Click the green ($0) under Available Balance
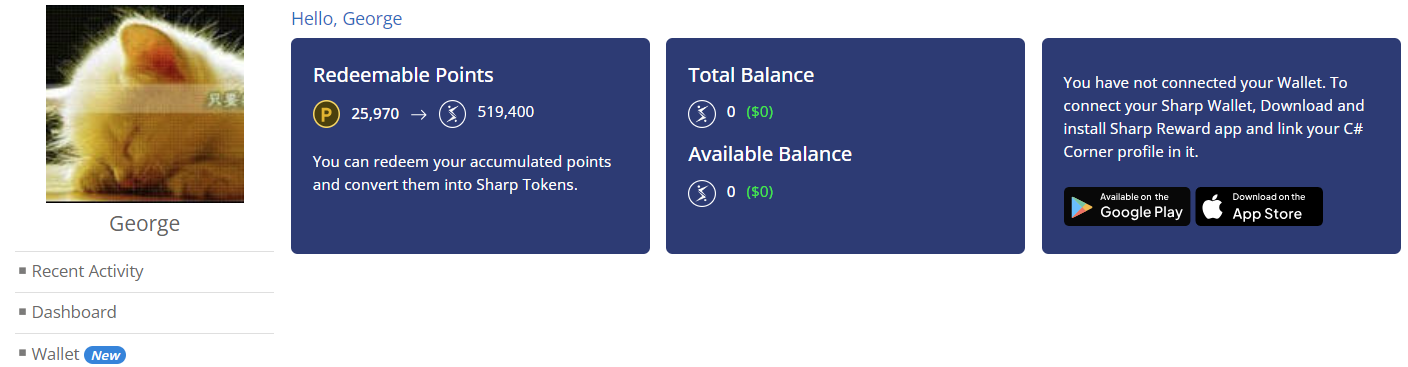Viewport: 1408px width, 367px height. [x=760, y=192]
